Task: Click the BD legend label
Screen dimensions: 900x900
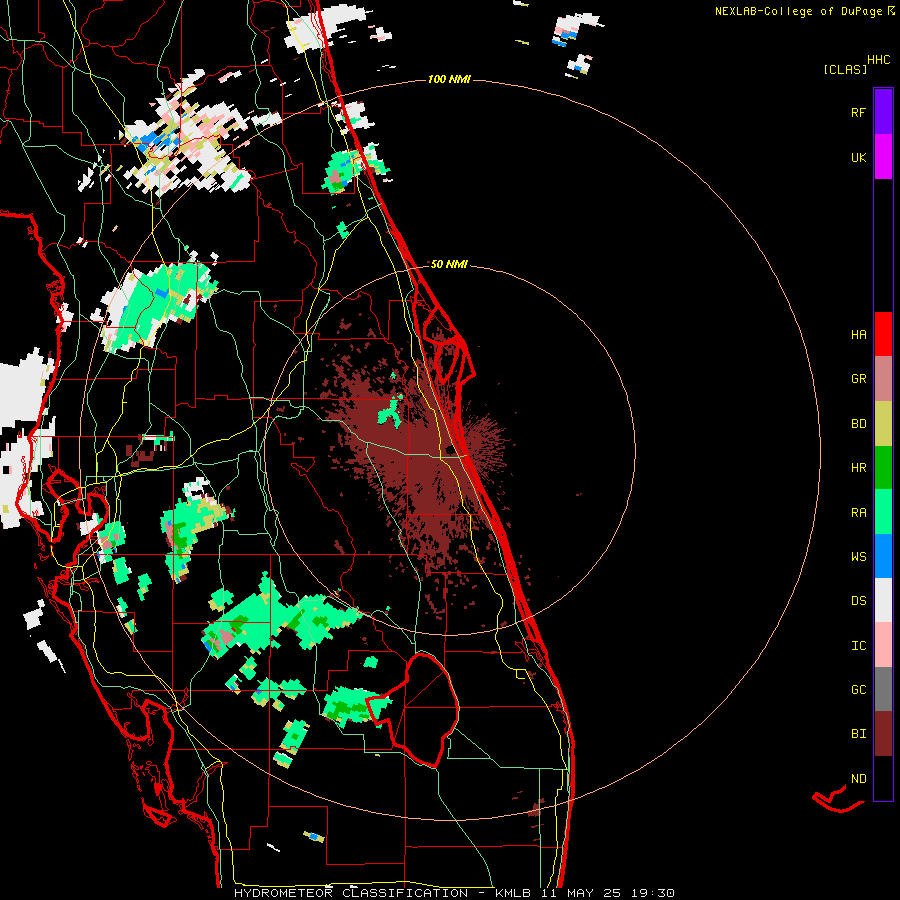Action: click(858, 424)
